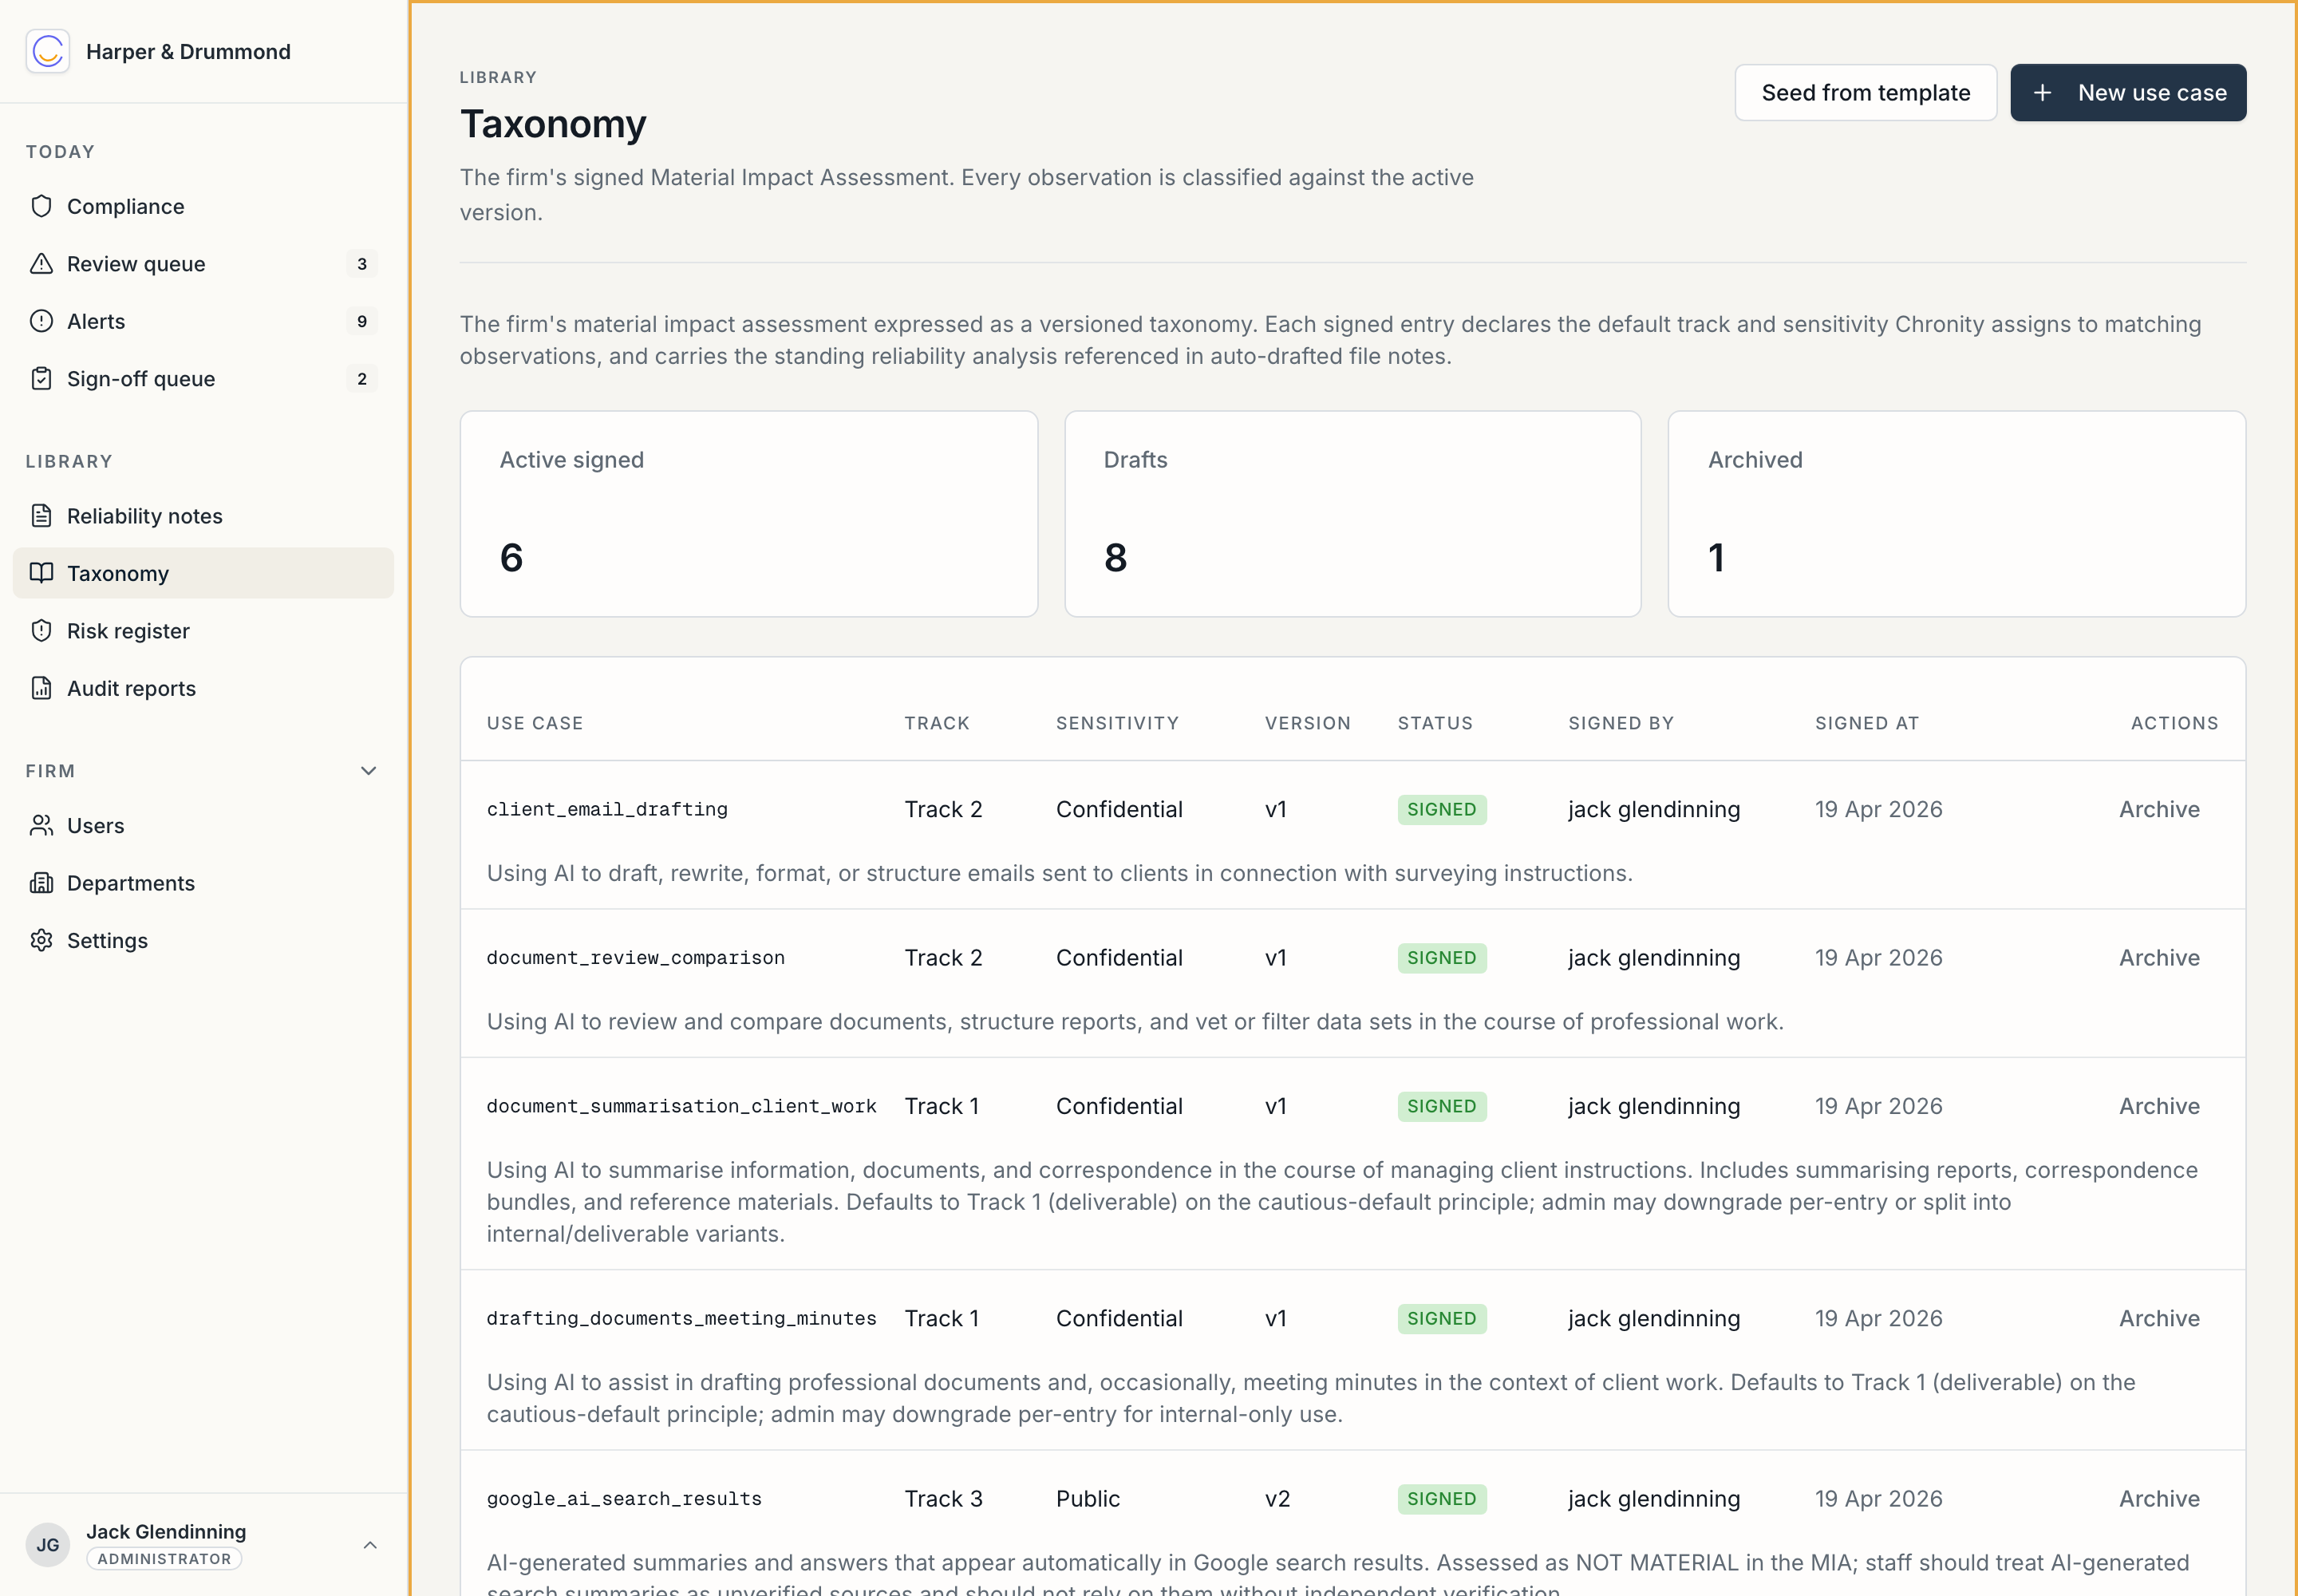Viewport: 2298px width, 1596px height.
Task: Click the SIGNED AT column header
Action: tap(1867, 723)
